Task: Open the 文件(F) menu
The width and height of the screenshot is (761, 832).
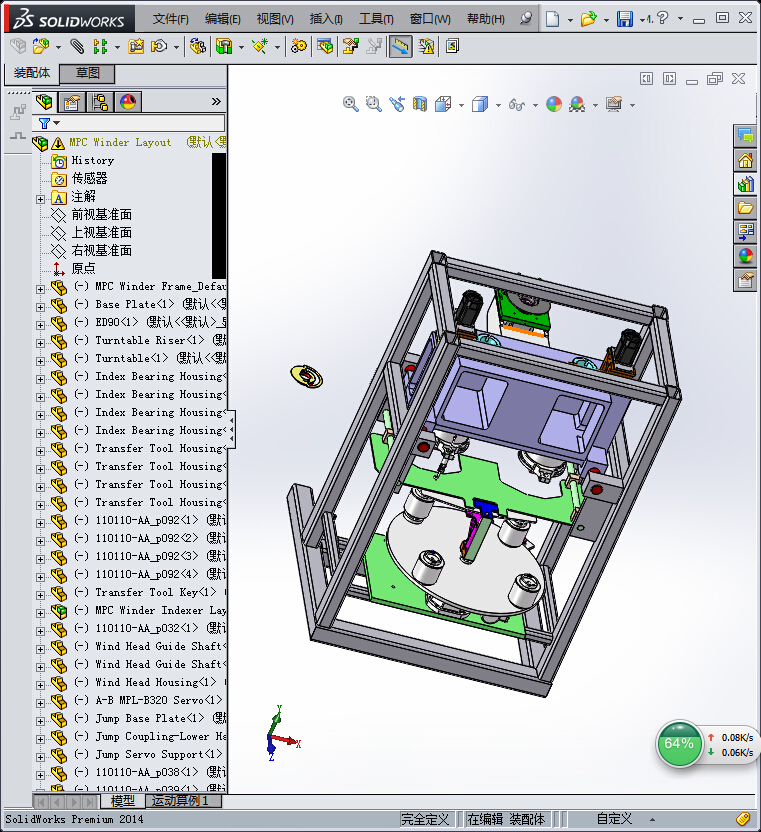Action: pos(170,19)
